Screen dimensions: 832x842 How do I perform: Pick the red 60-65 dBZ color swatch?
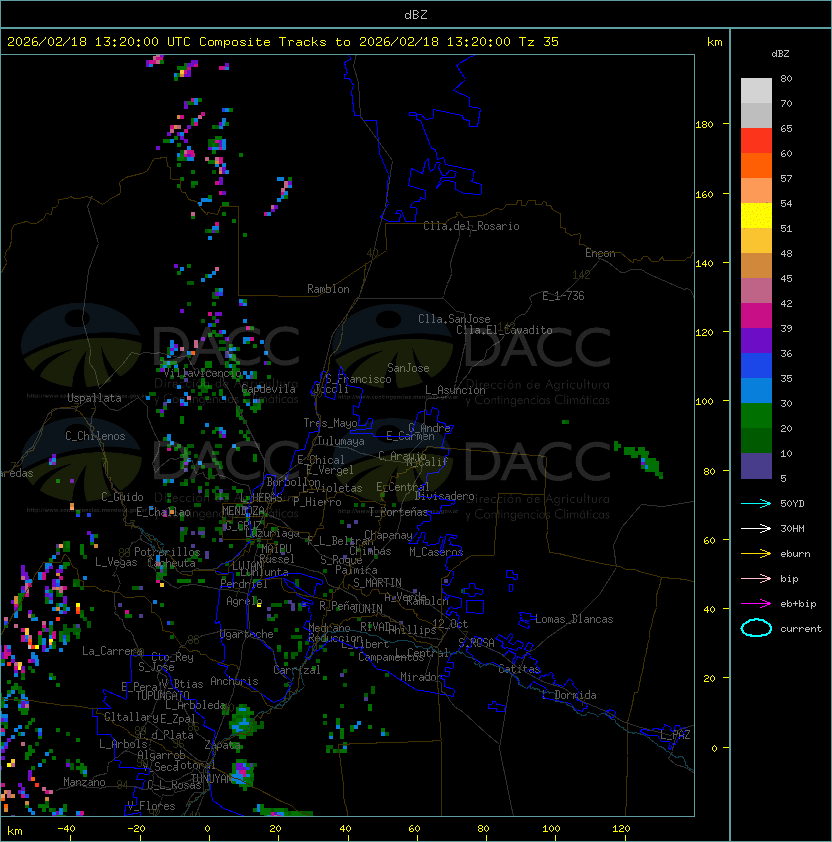(x=756, y=141)
